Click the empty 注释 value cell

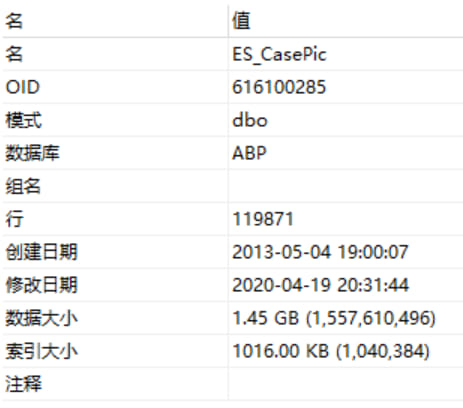(x=346, y=384)
